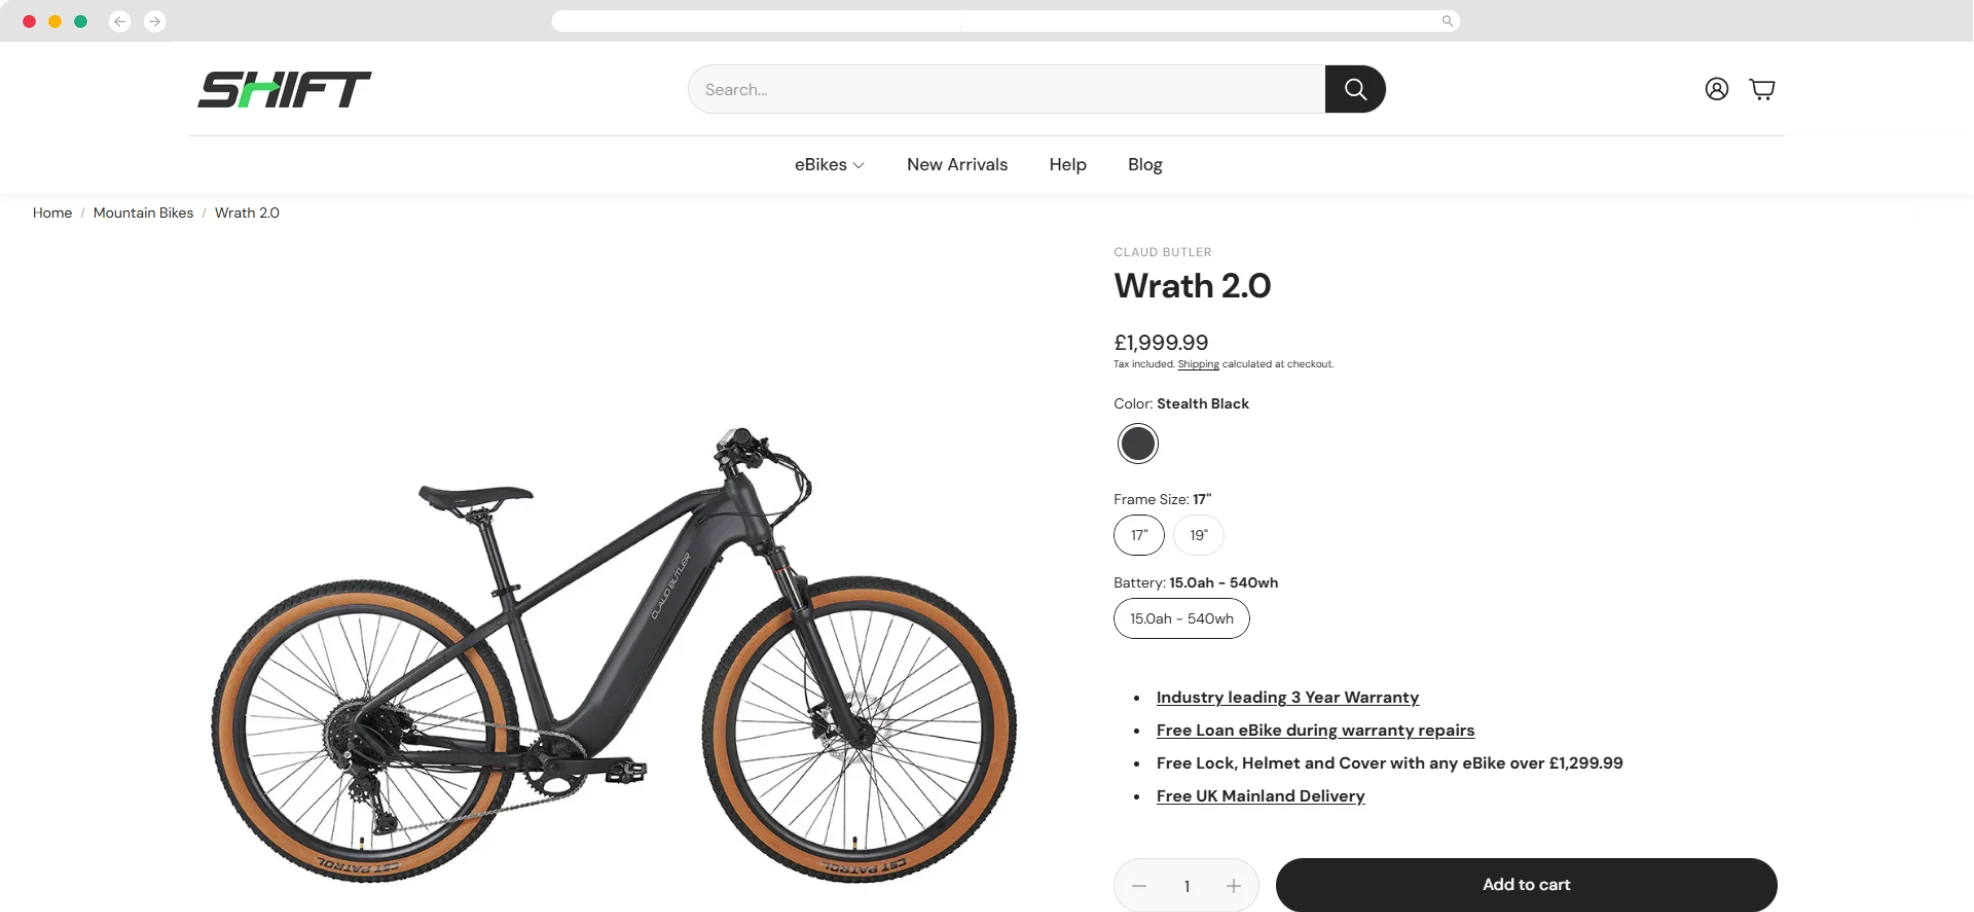Select the 17" frame size option
Screen dimensions: 1974x912
(x=1139, y=535)
